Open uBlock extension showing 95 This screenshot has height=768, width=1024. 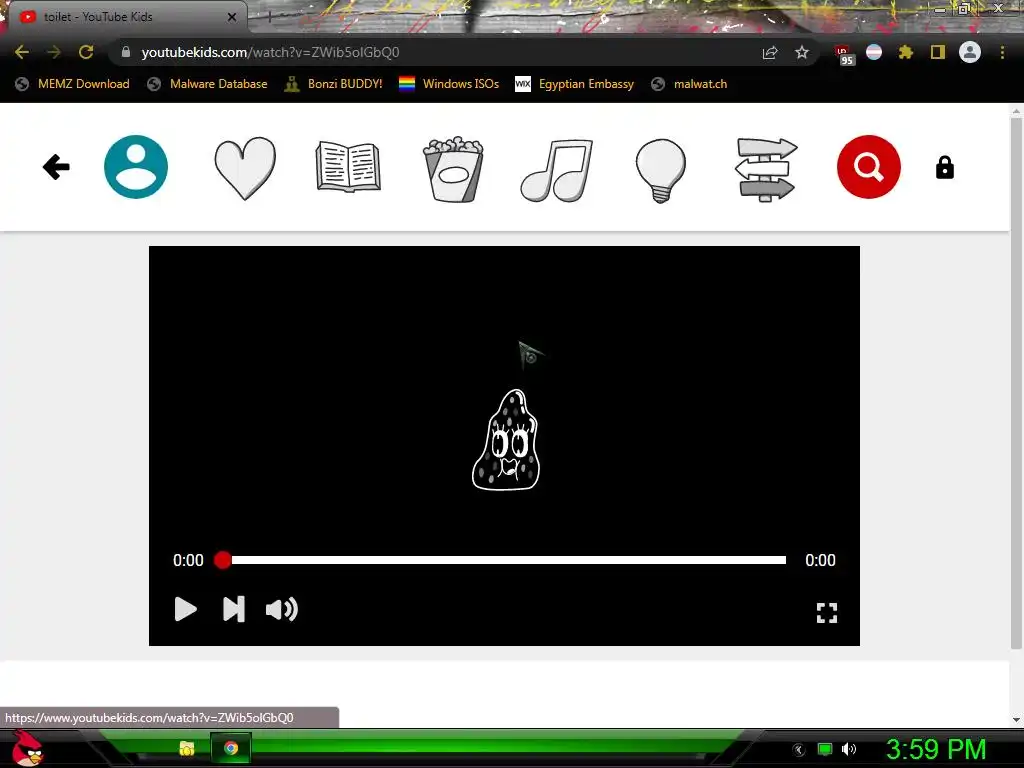tap(844, 54)
